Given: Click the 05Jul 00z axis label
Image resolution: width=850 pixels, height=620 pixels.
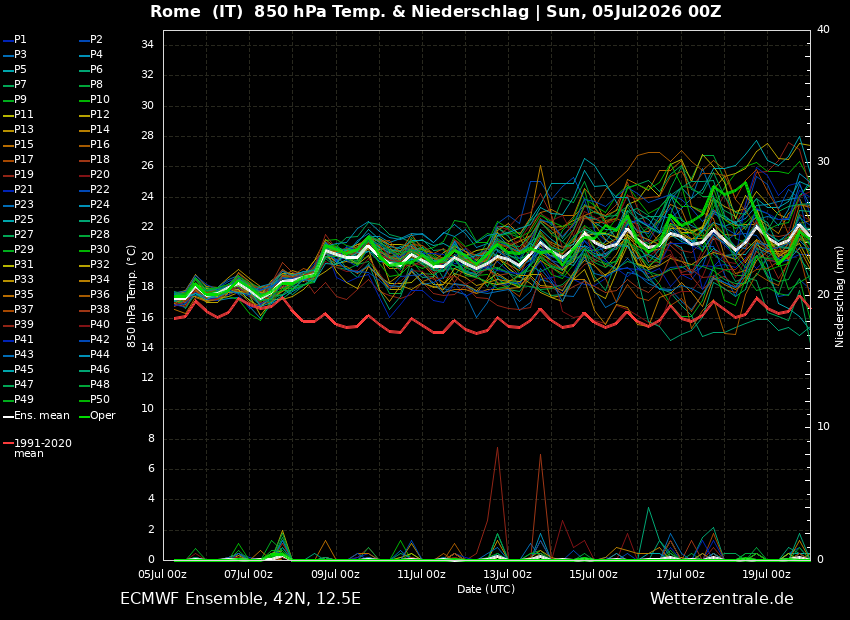Looking at the screenshot, I should [x=163, y=574].
